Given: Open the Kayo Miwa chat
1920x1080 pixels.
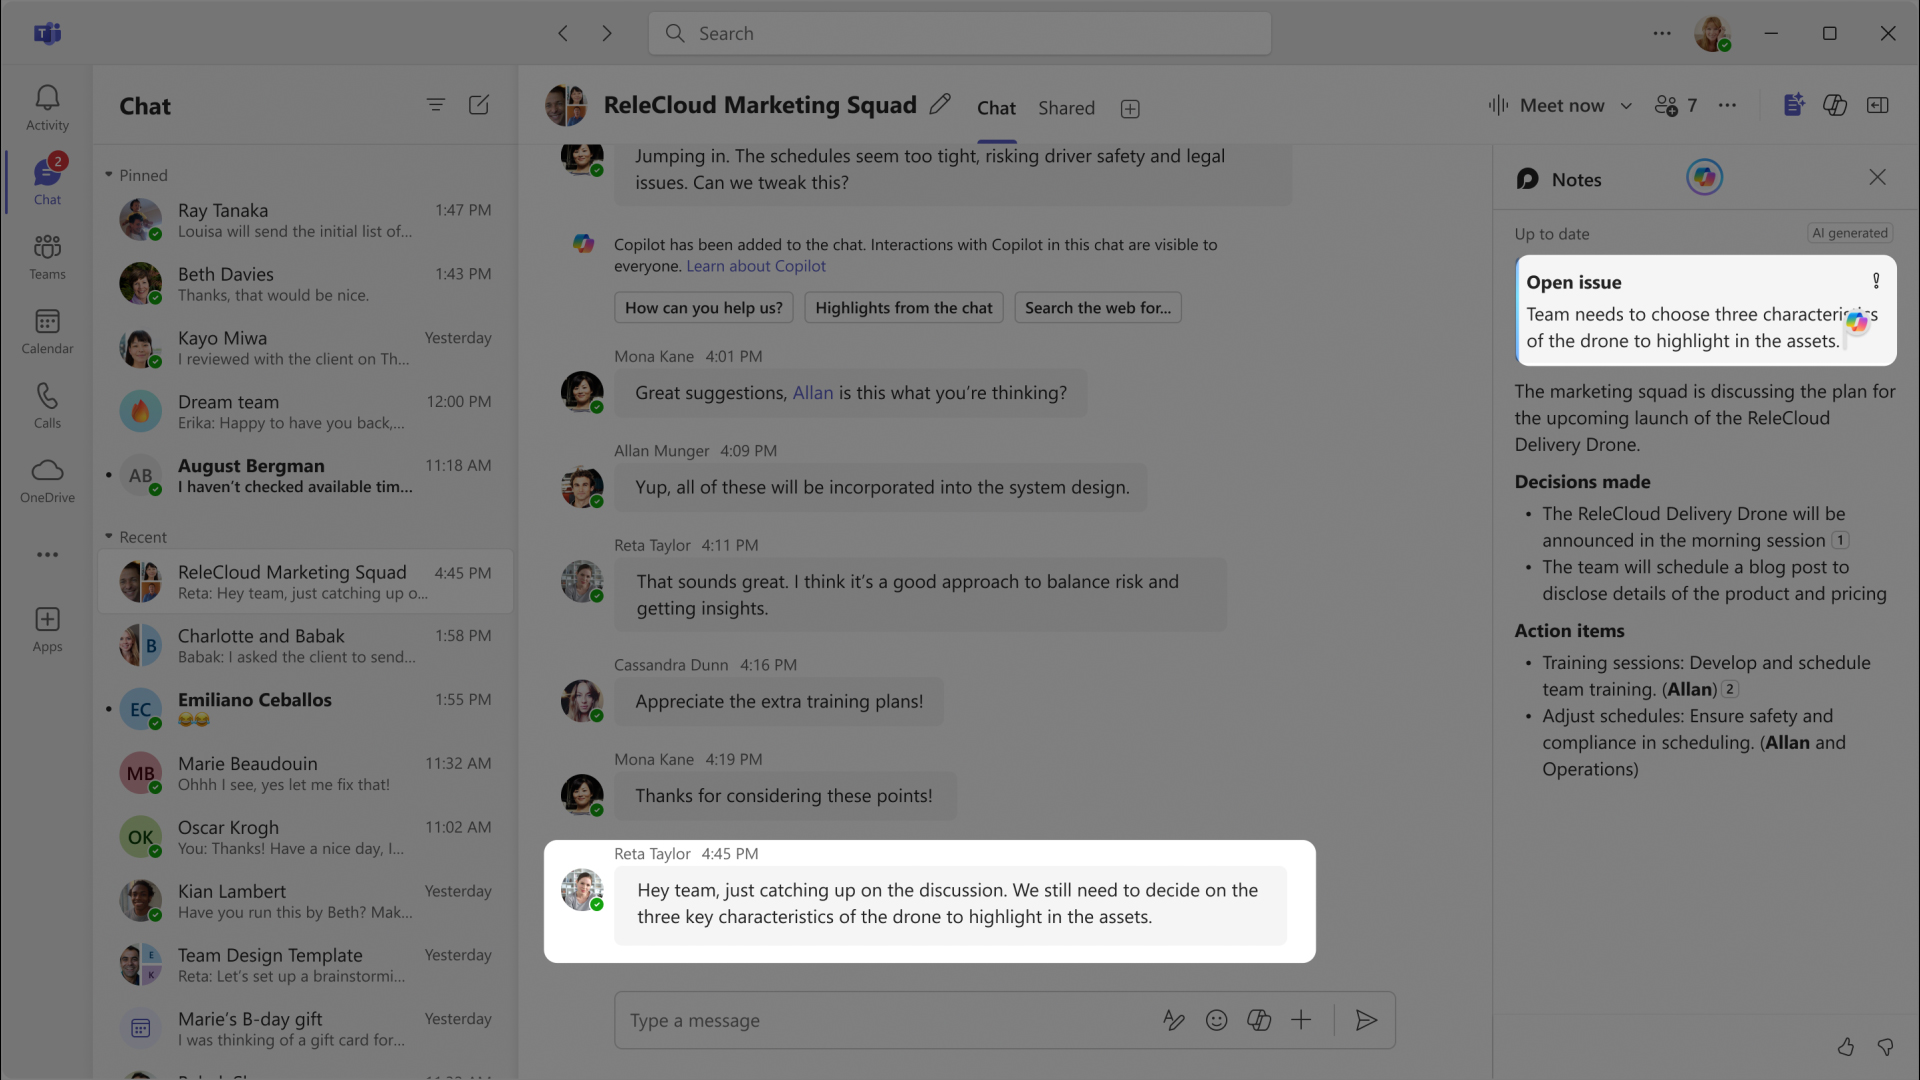Looking at the screenshot, I should (305, 348).
